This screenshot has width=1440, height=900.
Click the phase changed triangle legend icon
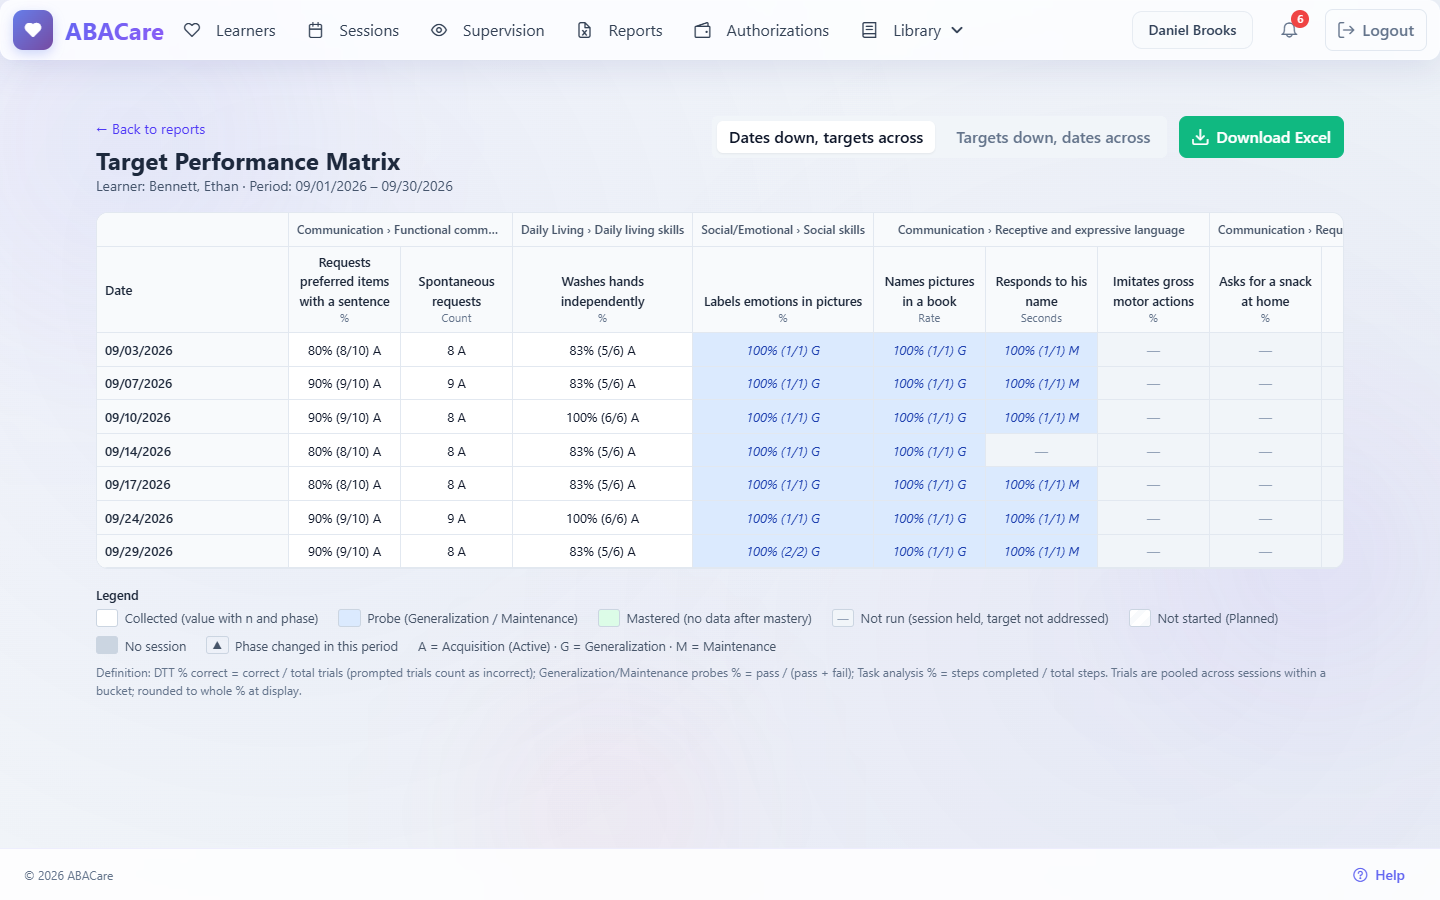pos(217,646)
